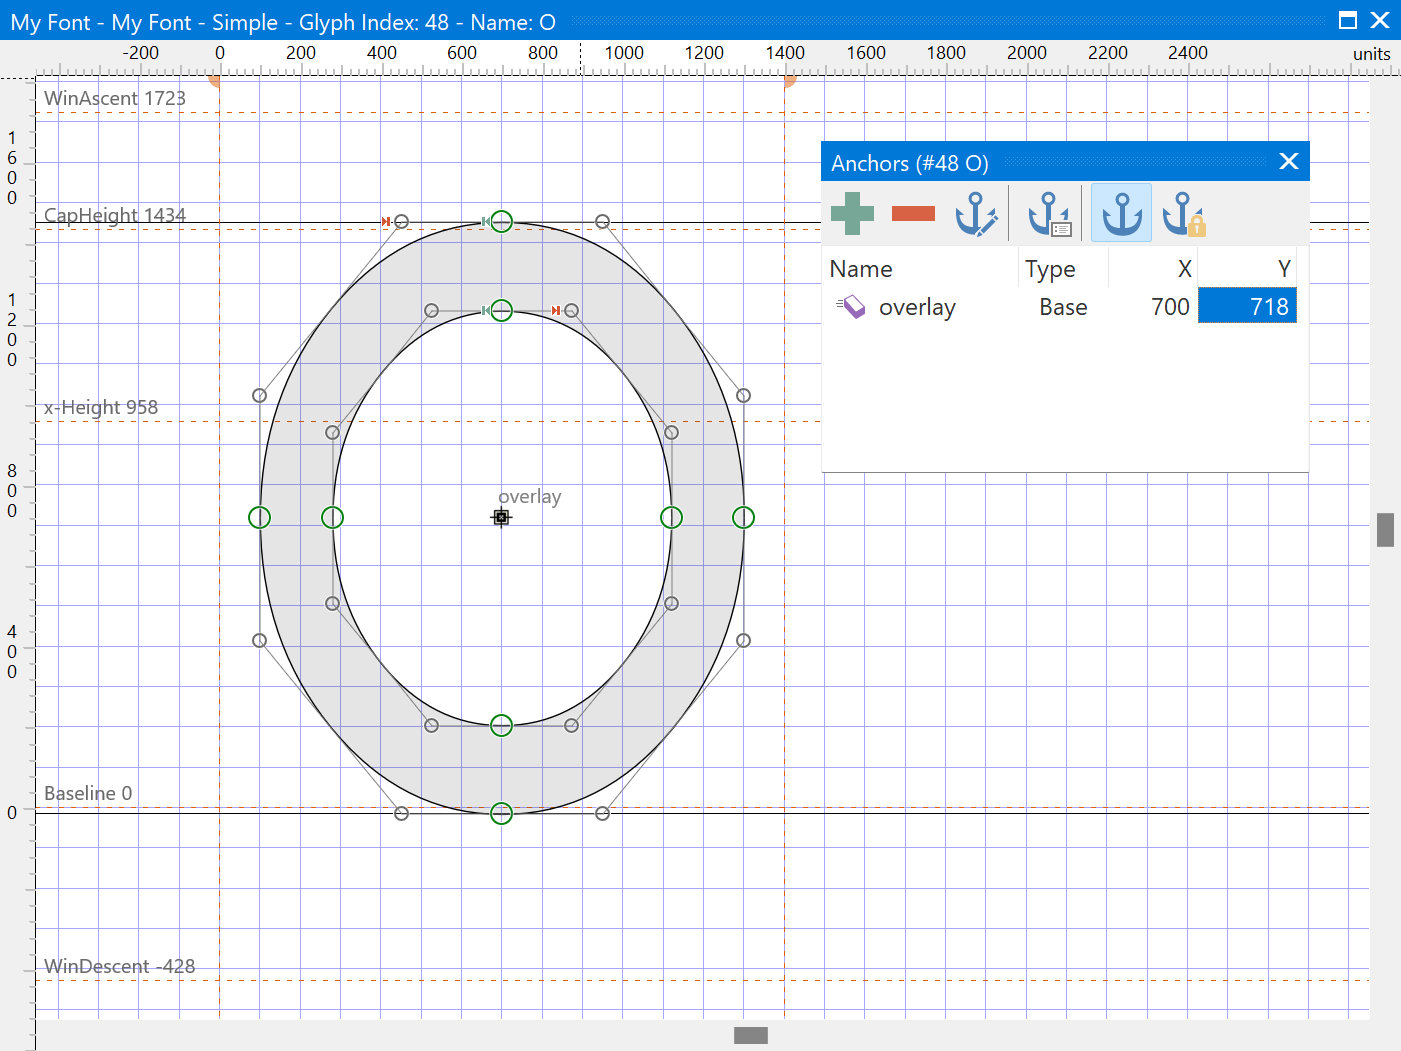
Task: Click the anchor-with-pencil edit icon
Action: coord(976,213)
